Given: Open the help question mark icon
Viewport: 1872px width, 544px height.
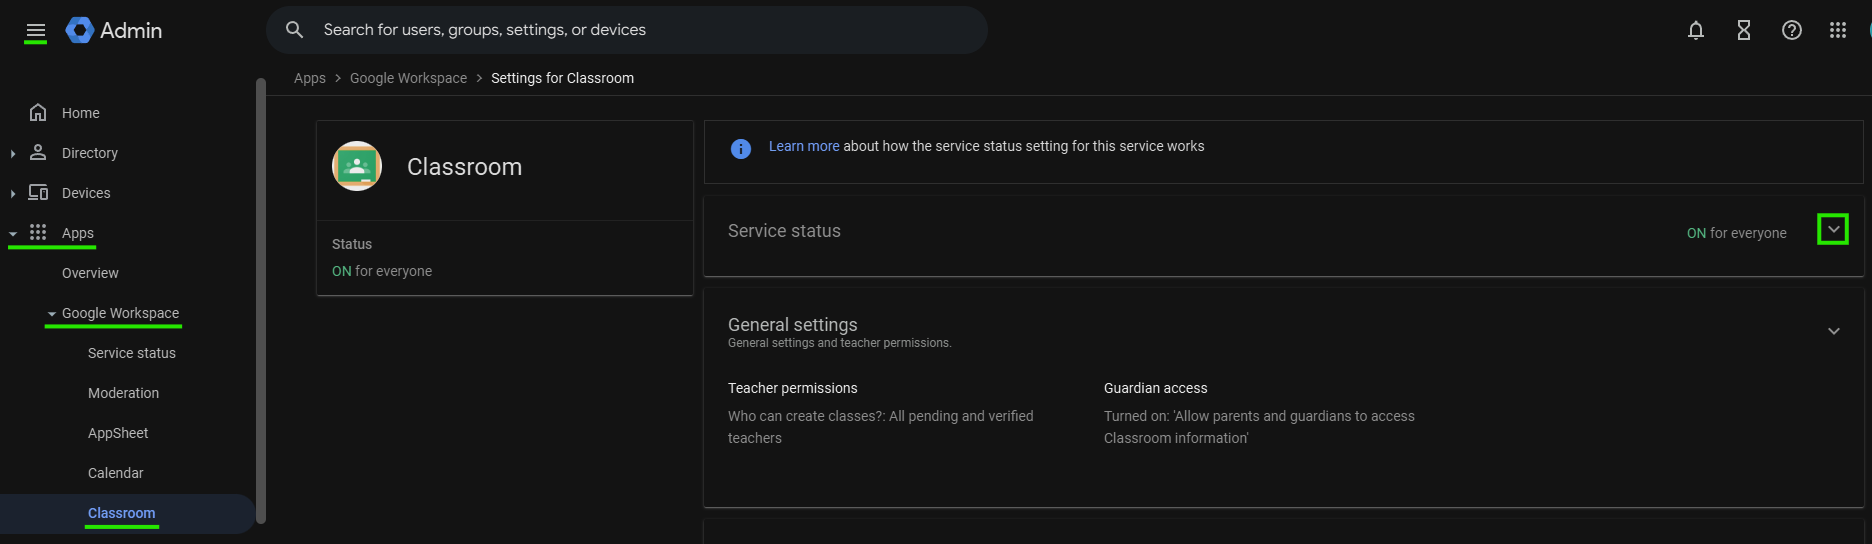Looking at the screenshot, I should [x=1792, y=30].
